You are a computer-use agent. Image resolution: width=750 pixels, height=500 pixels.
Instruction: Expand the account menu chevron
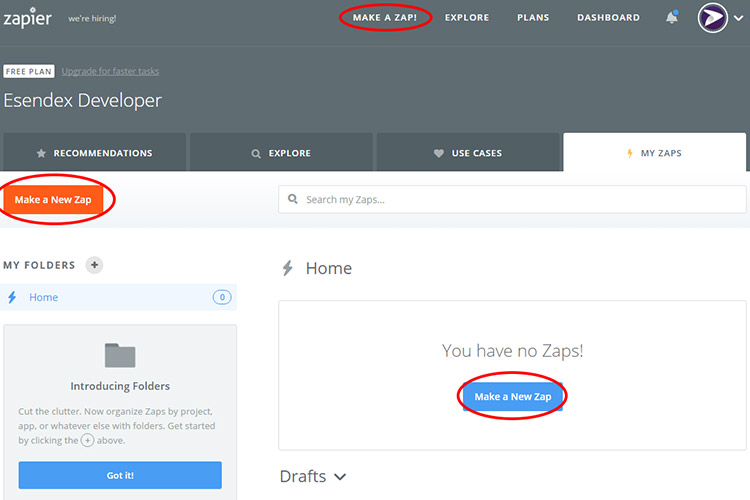[x=738, y=18]
